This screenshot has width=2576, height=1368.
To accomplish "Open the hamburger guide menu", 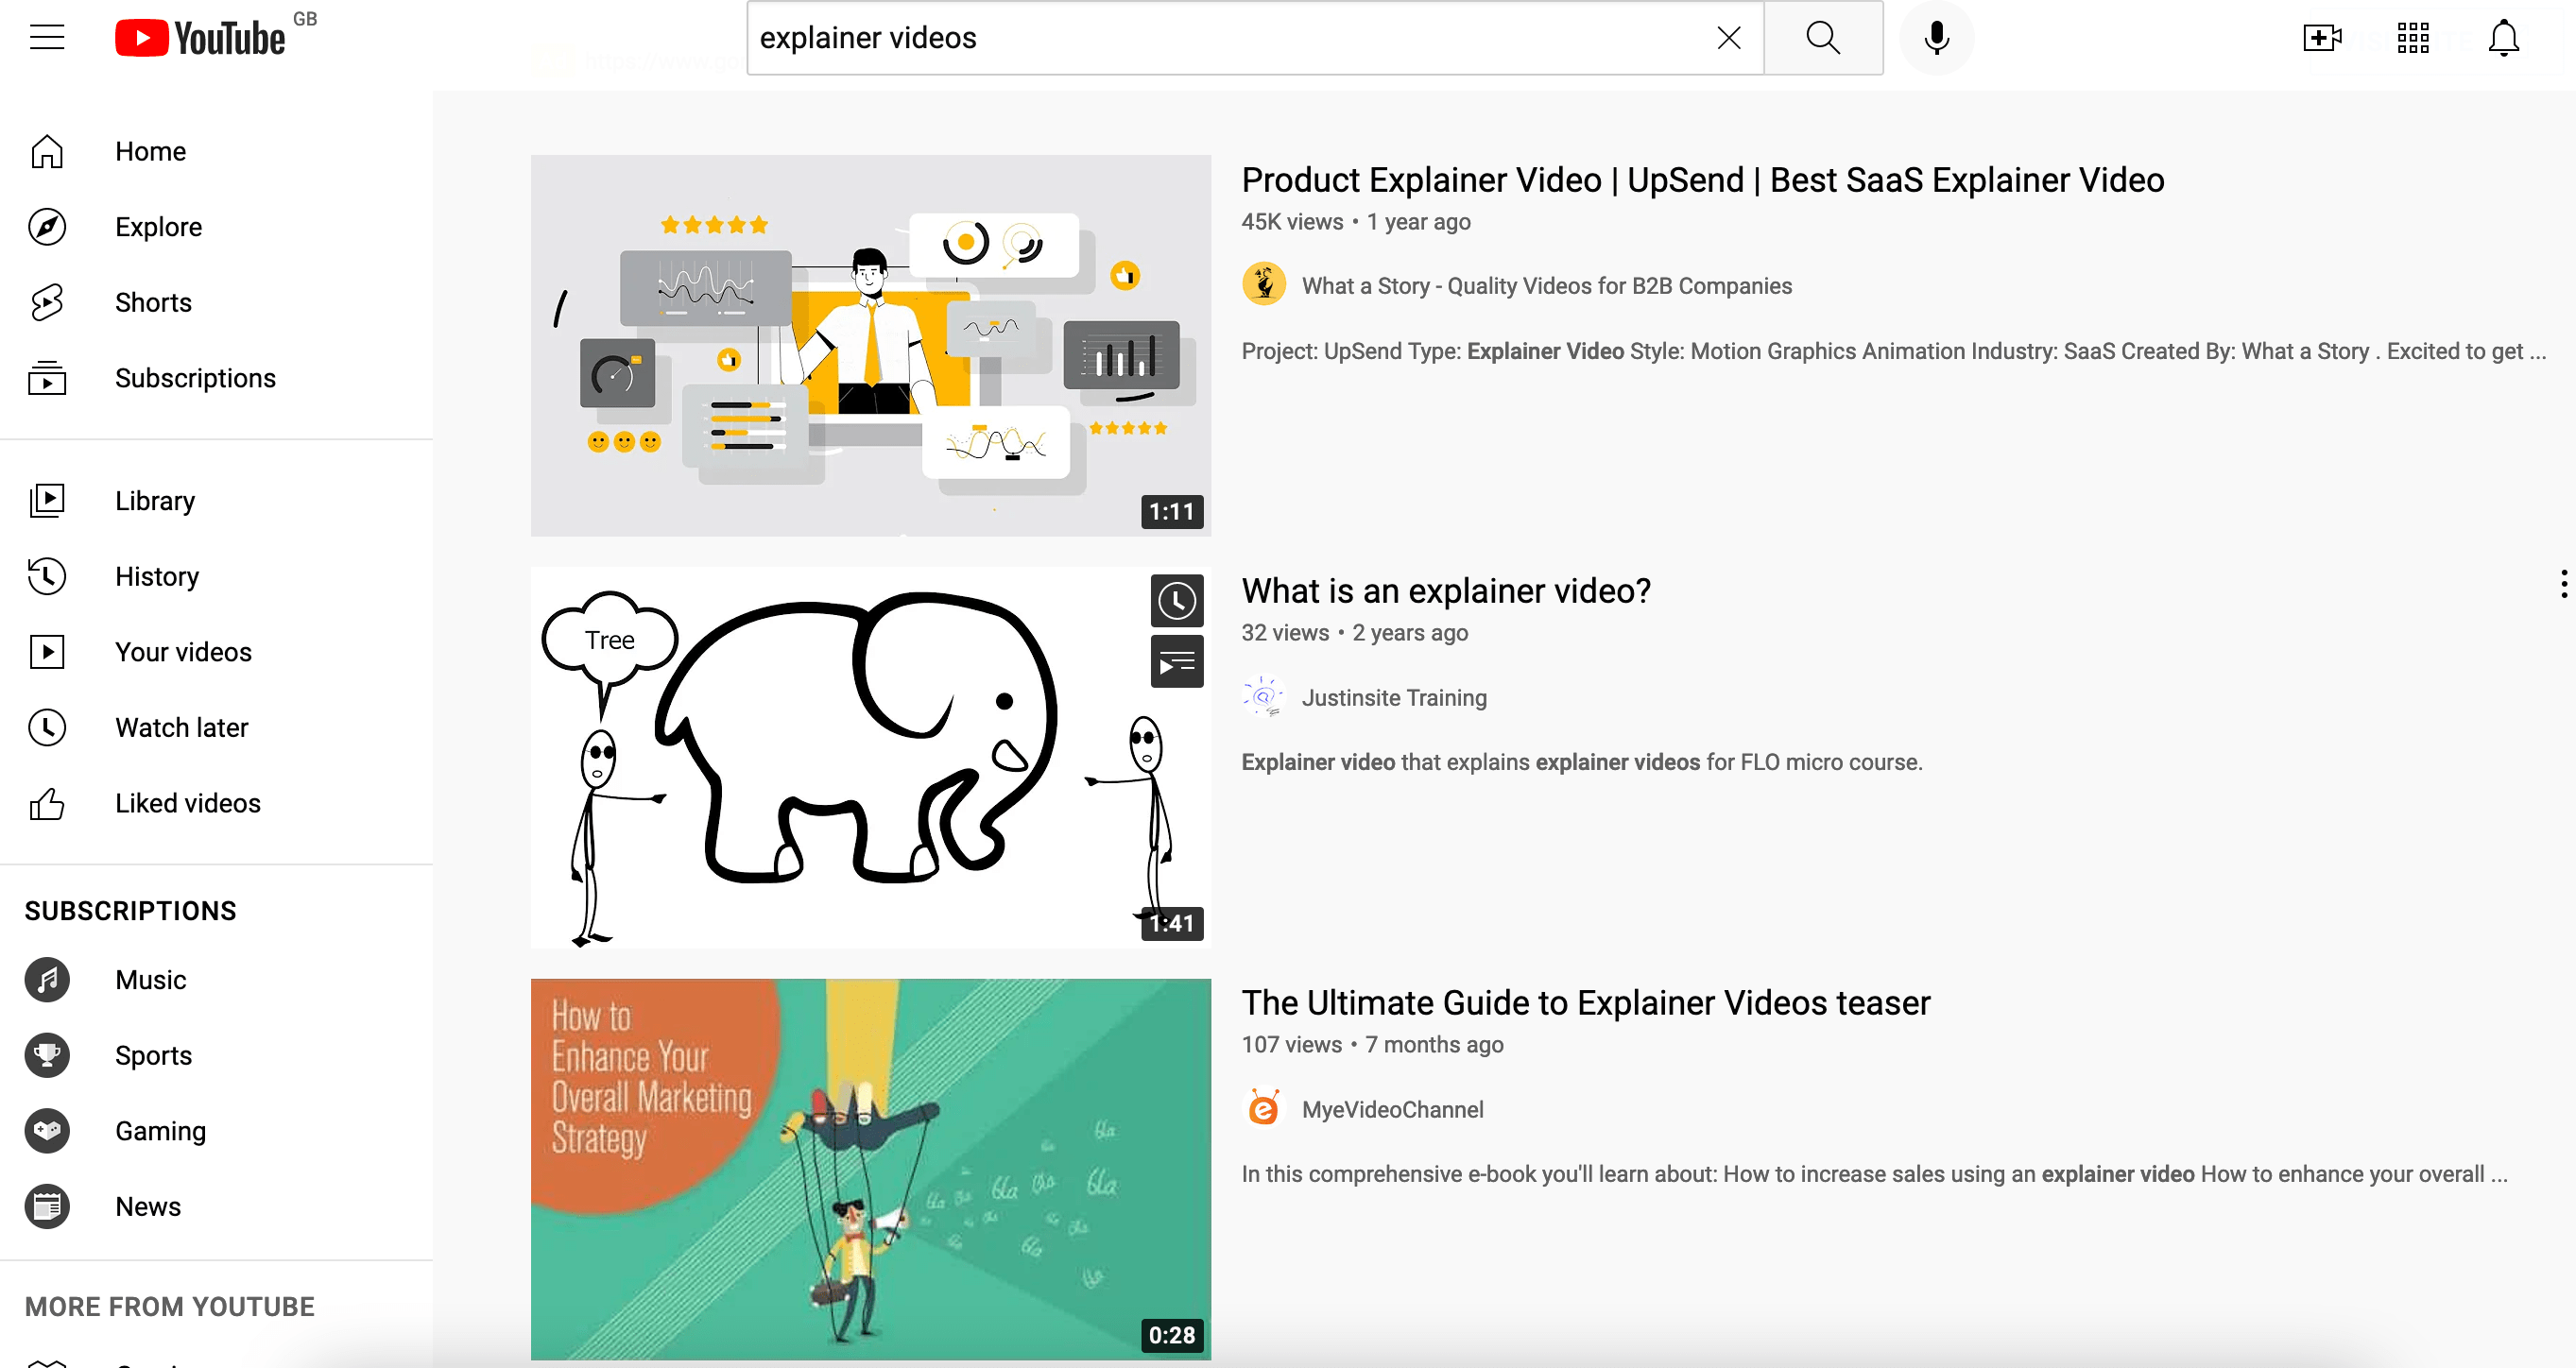I will pyautogui.click(x=47, y=38).
